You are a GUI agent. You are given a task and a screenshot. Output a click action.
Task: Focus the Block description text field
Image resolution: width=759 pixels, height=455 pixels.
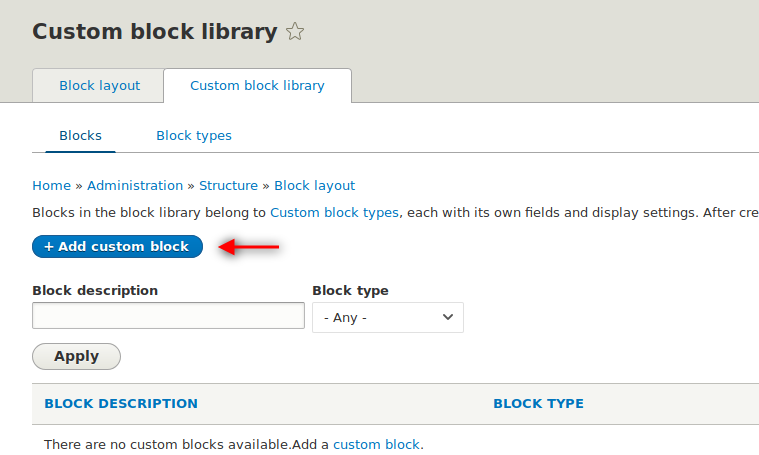tap(168, 316)
